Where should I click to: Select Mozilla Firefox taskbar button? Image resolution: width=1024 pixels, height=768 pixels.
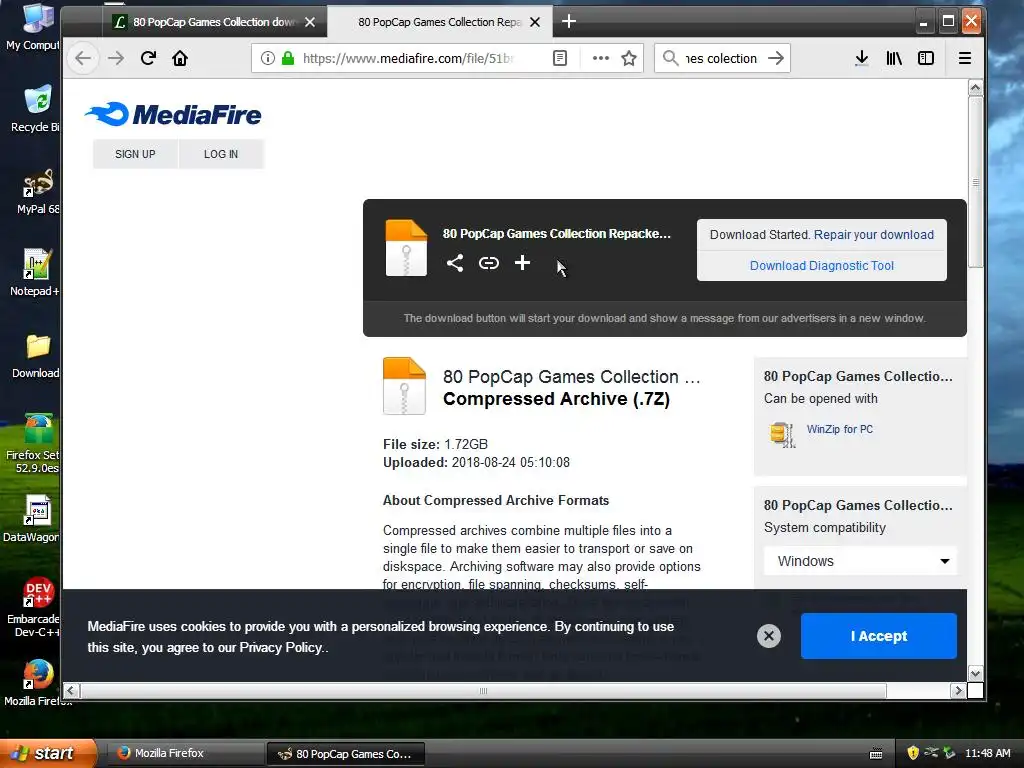(184, 753)
